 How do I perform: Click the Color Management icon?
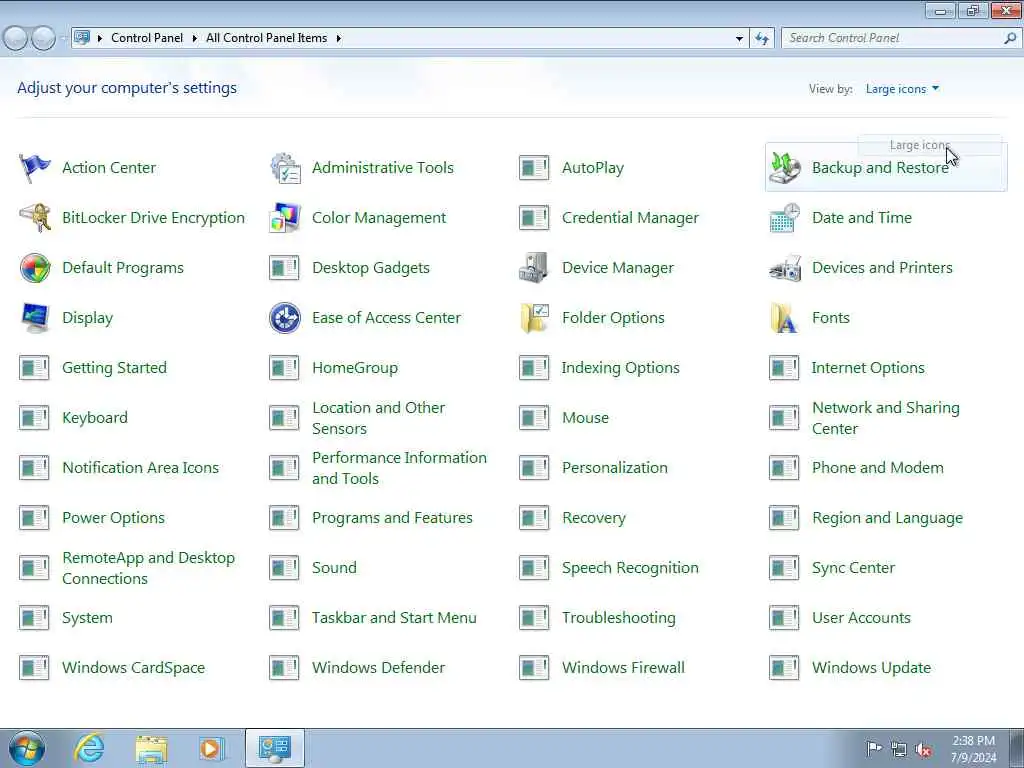pyautogui.click(x=285, y=217)
